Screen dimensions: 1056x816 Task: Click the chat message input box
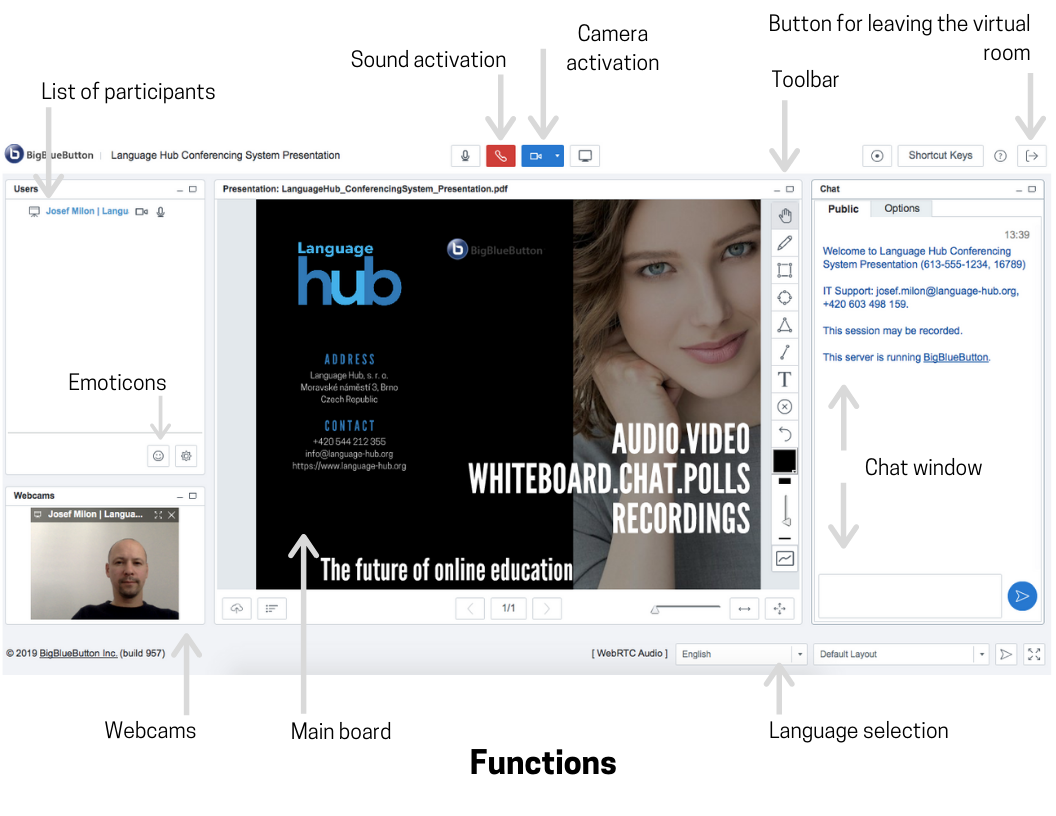pos(909,596)
